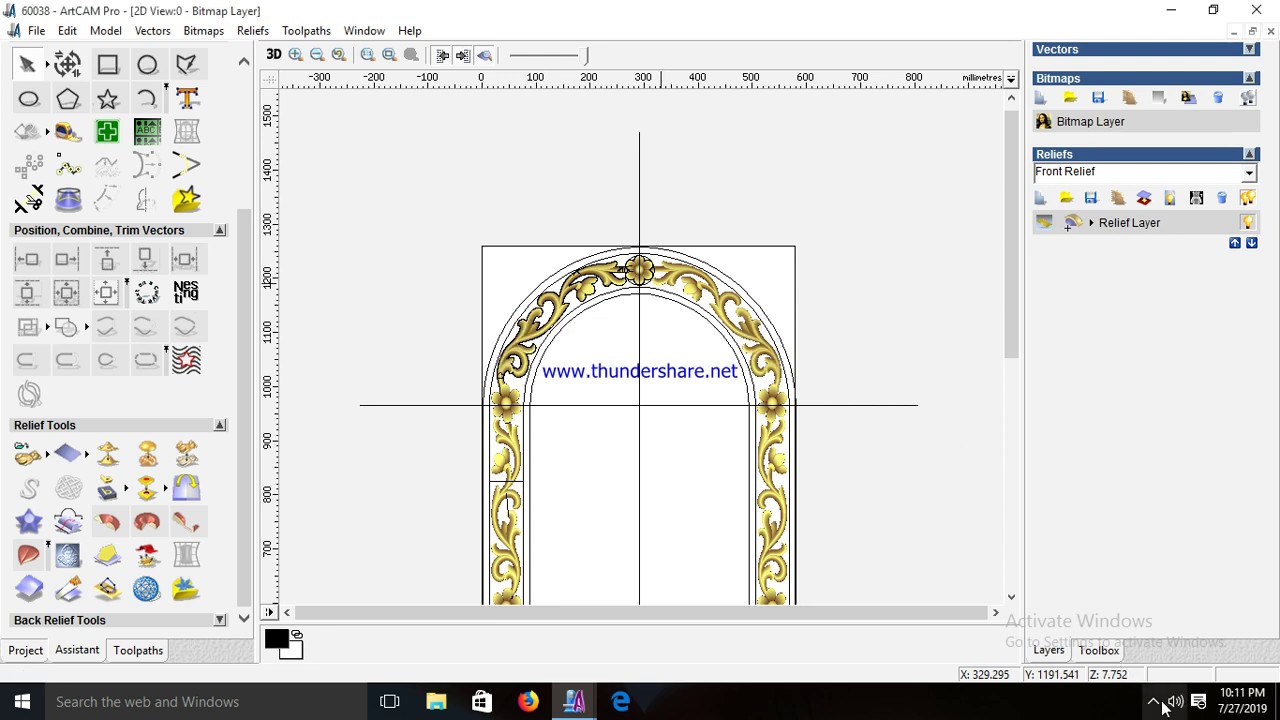Delete bitmap layer using the trash icon
The width and height of the screenshot is (1280, 720).
tap(1218, 98)
